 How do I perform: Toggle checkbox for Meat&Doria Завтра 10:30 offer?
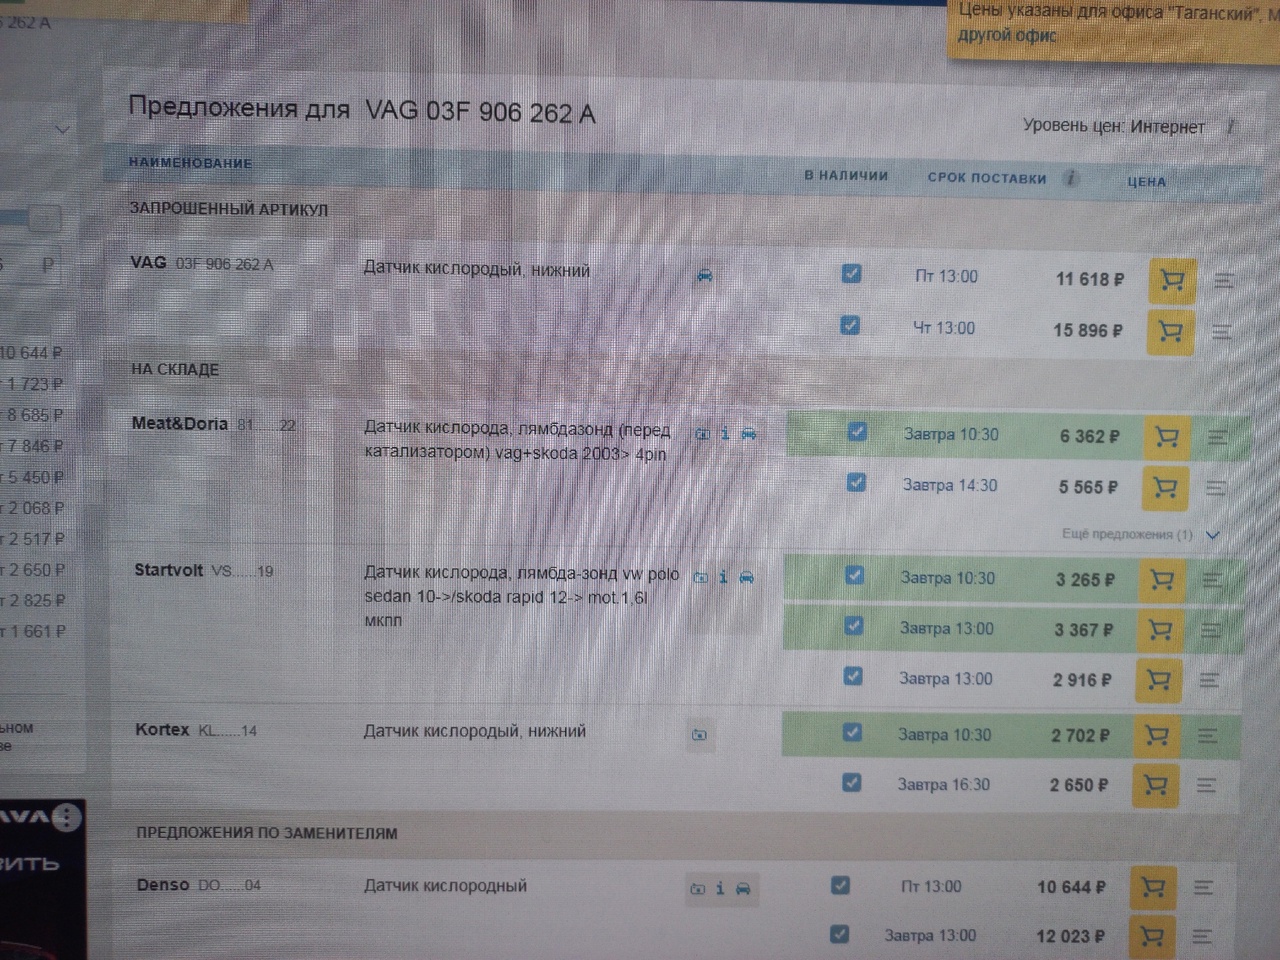tap(857, 432)
